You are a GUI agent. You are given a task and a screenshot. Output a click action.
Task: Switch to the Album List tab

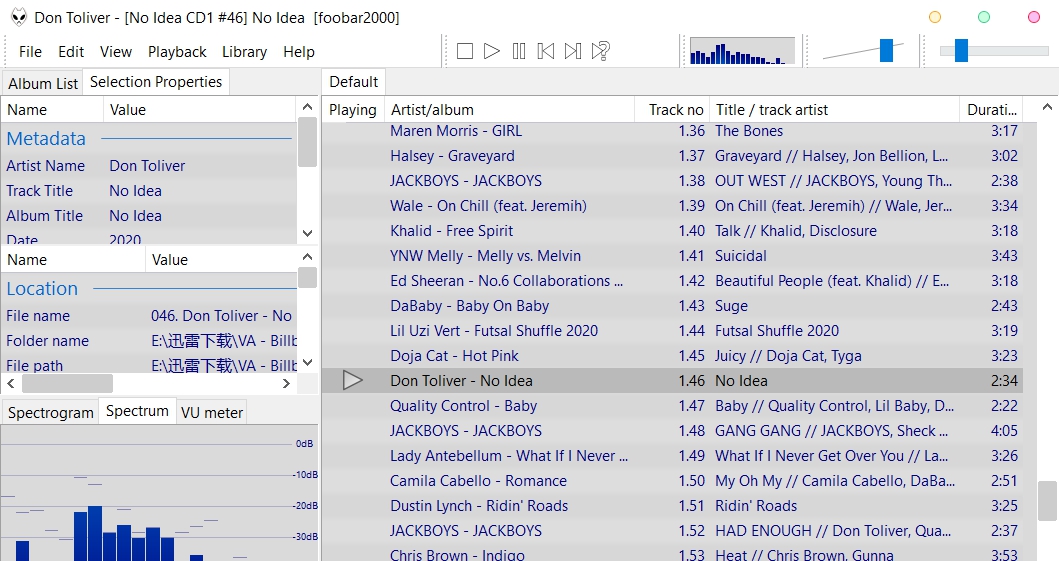tap(43, 83)
